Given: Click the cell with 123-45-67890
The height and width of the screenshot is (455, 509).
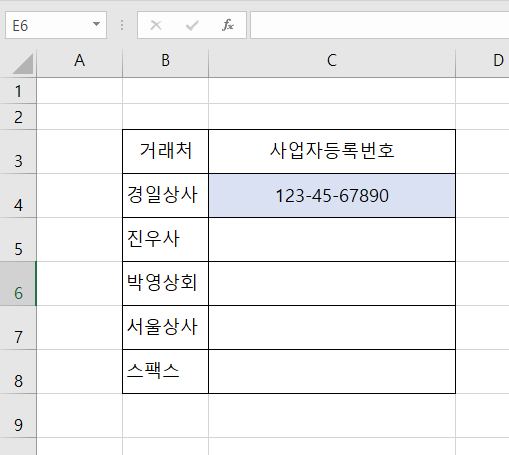Looking at the screenshot, I should [332, 196].
